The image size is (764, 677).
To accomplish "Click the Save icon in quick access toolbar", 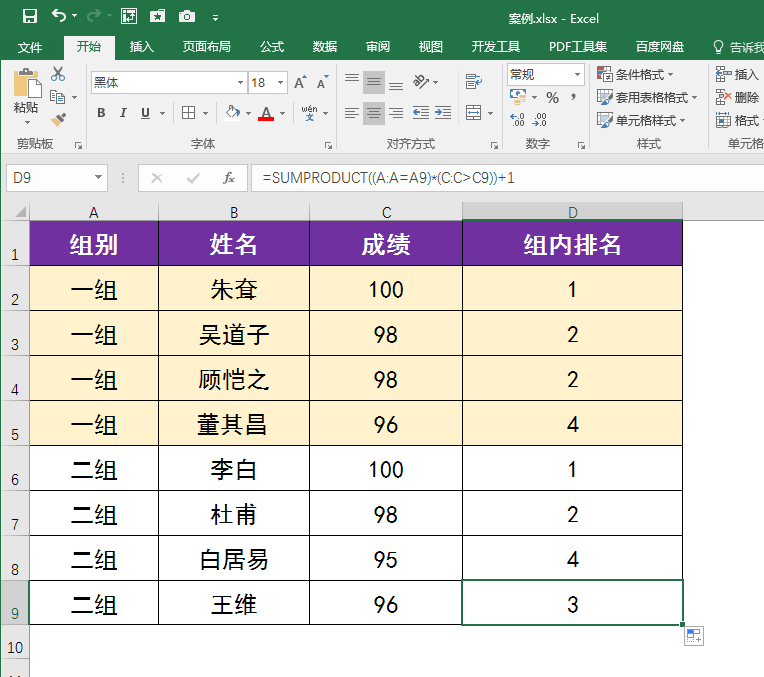I will coord(30,17).
